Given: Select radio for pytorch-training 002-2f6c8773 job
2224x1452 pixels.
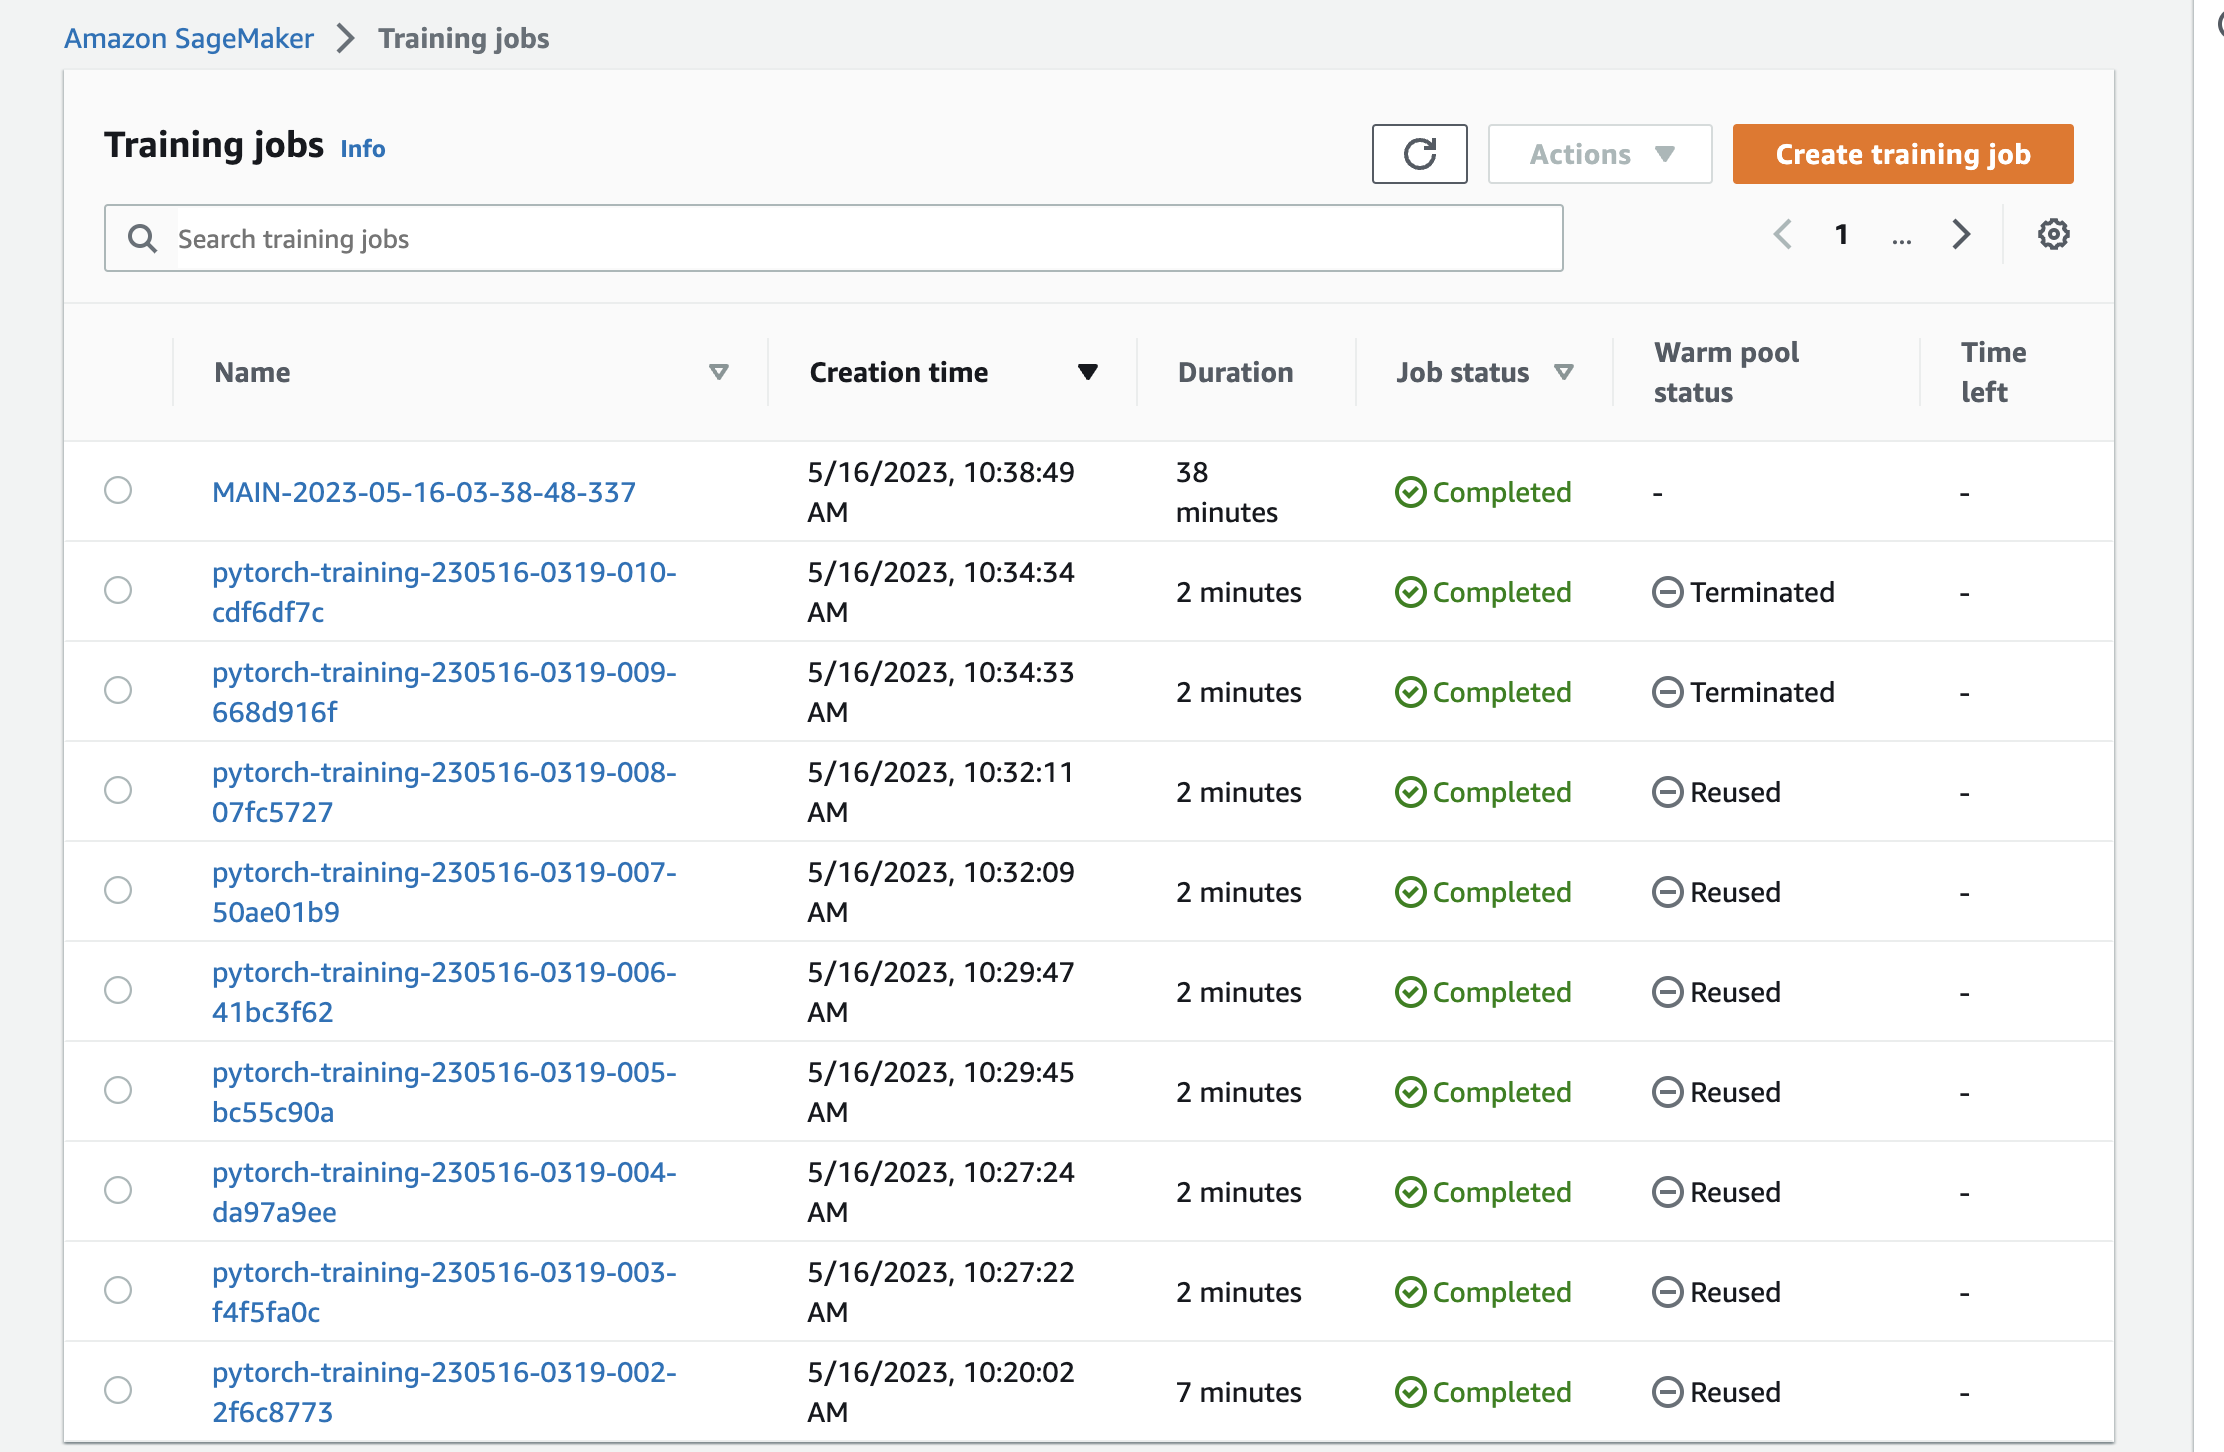Looking at the screenshot, I should click(118, 1390).
